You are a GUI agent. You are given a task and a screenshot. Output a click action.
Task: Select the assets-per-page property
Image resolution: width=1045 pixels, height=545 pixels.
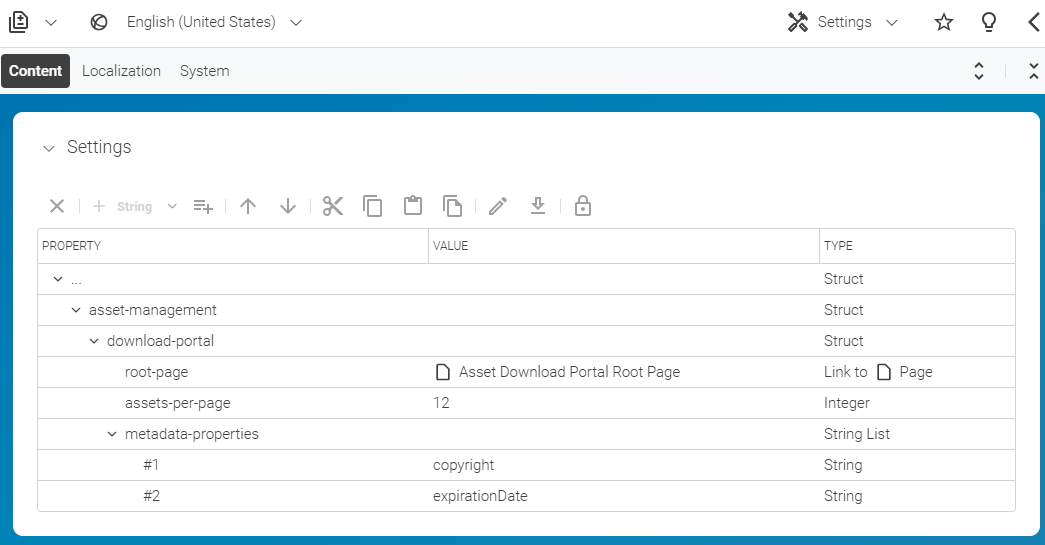tap(178, 403)
